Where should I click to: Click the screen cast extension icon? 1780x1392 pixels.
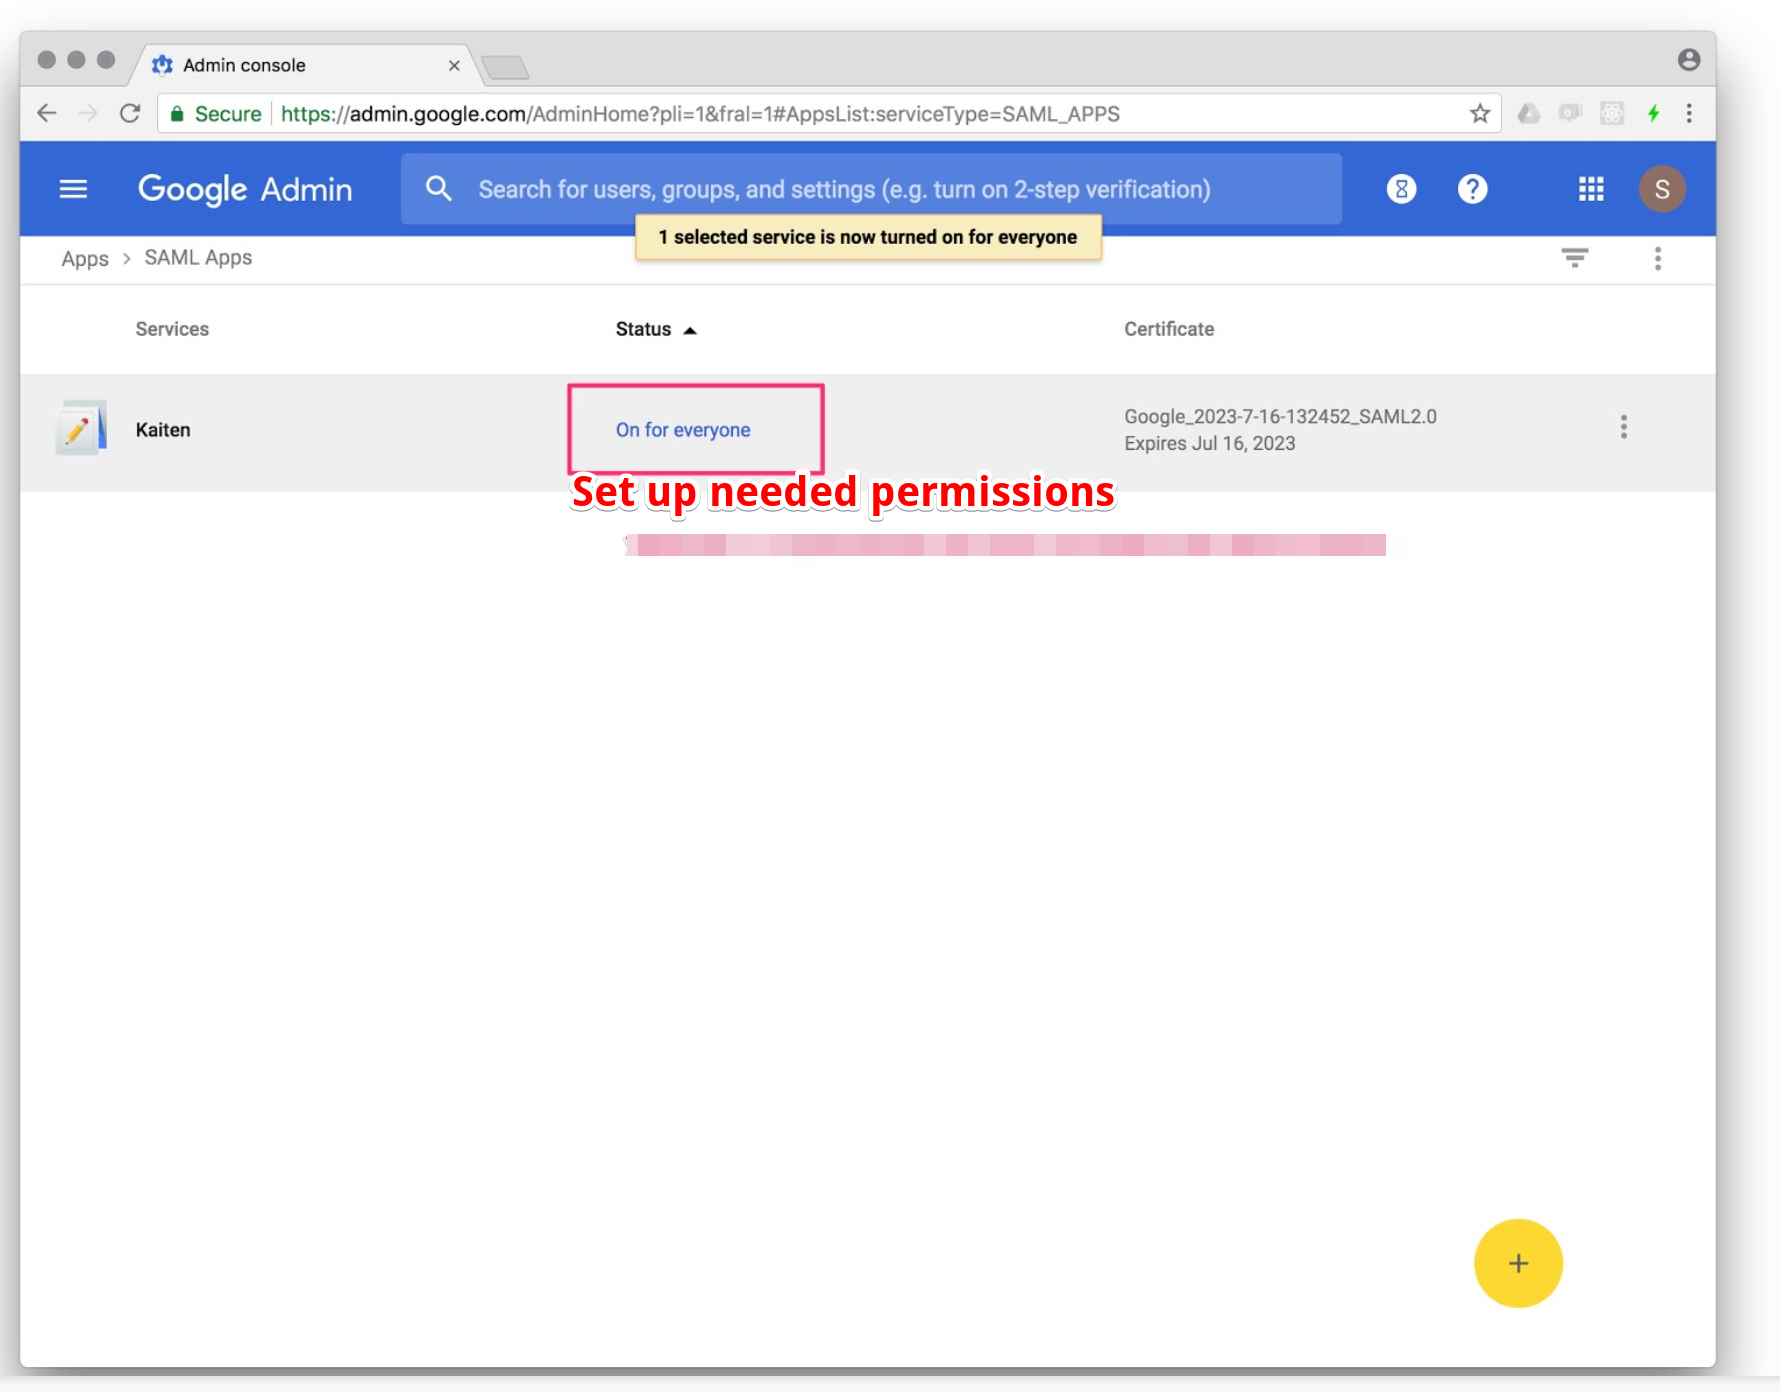tap(1570, 113)
